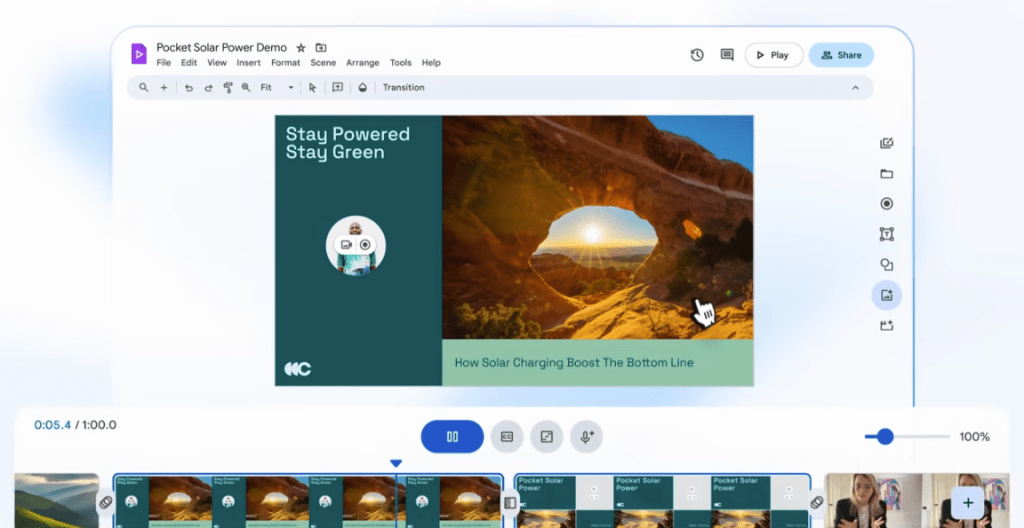Open the Shapes panel in right sidebar
The width and height of the screenshot is (1024, 528).
886,265
